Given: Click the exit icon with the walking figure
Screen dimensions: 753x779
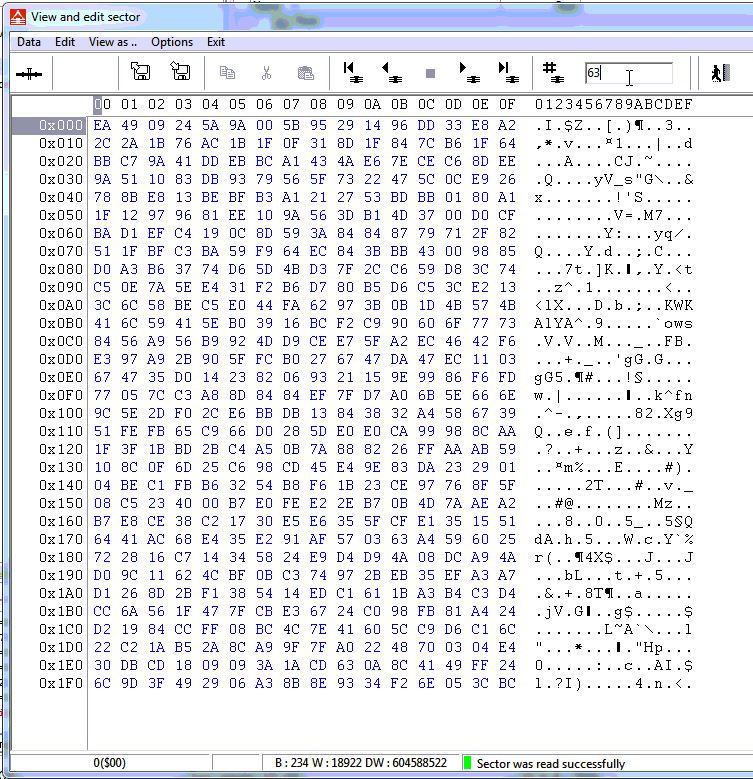Looking at the screenshot, I should [x=720, y=73].
